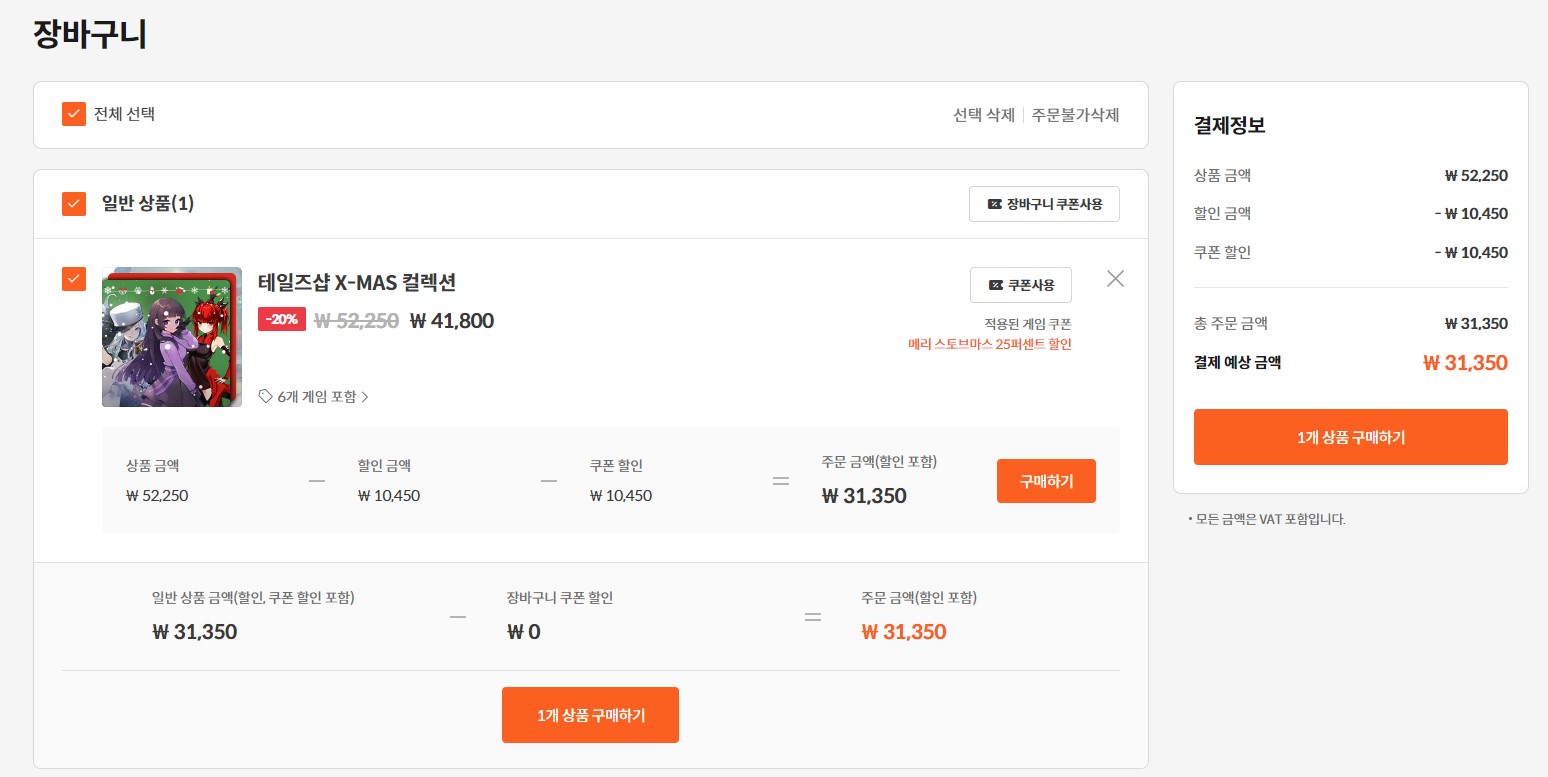Click the ticket icon in 장바구니 쿠폰사용
This screenshot has width=1548, height=777.
(x=994, y=204)
